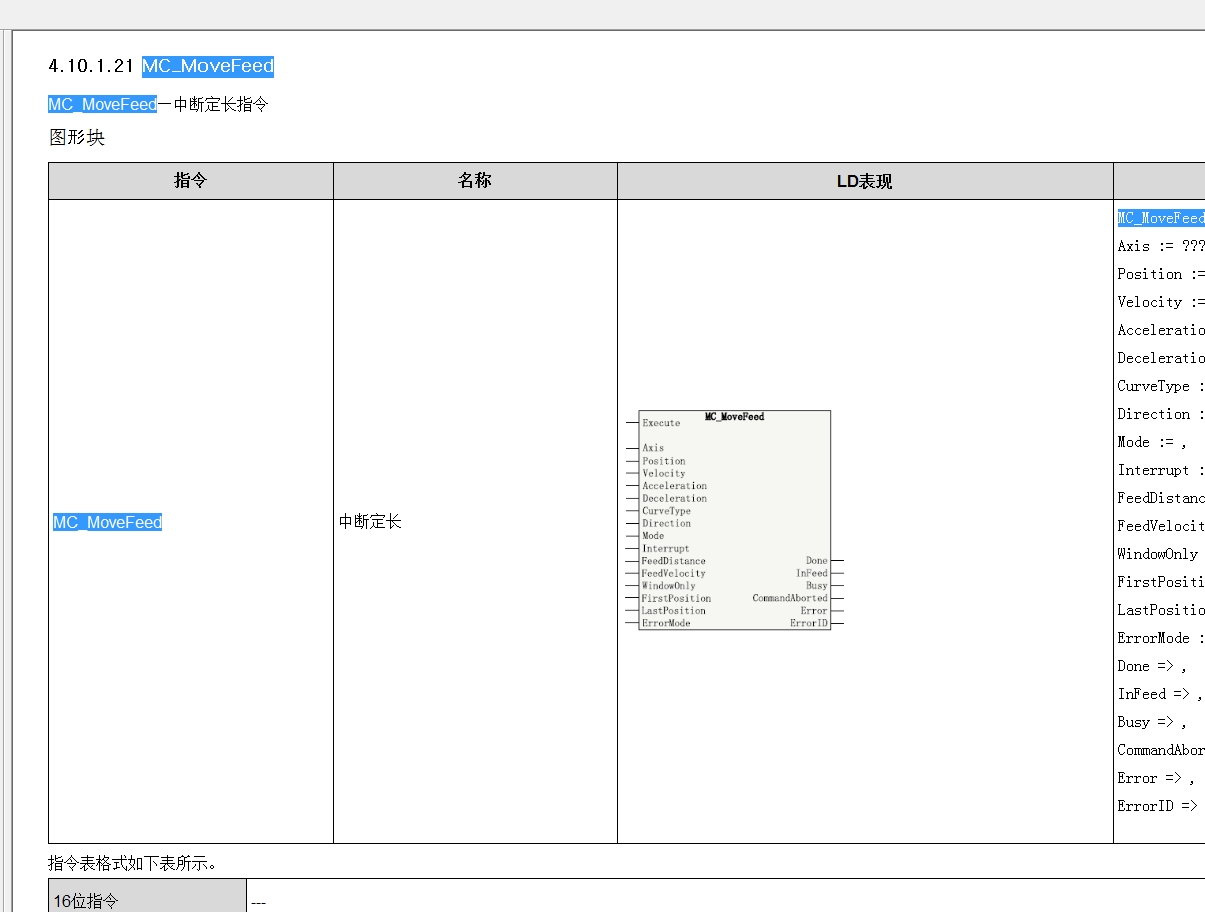
Task: Select the 指令 table column header
Action: pos(190,181)
